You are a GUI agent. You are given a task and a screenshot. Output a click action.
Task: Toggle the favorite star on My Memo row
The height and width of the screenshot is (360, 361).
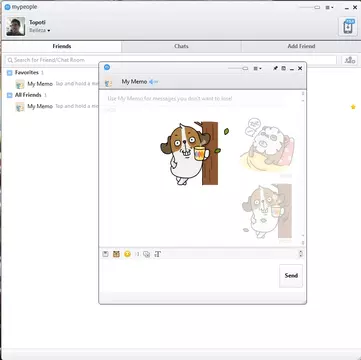(353, 107)
